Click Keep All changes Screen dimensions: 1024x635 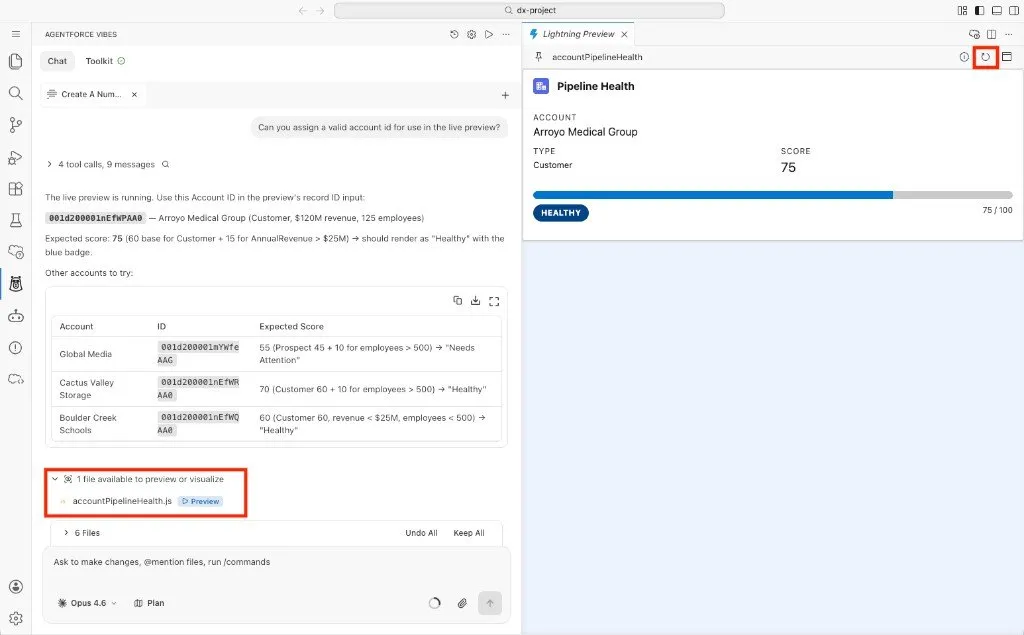[x=469, y=533]
